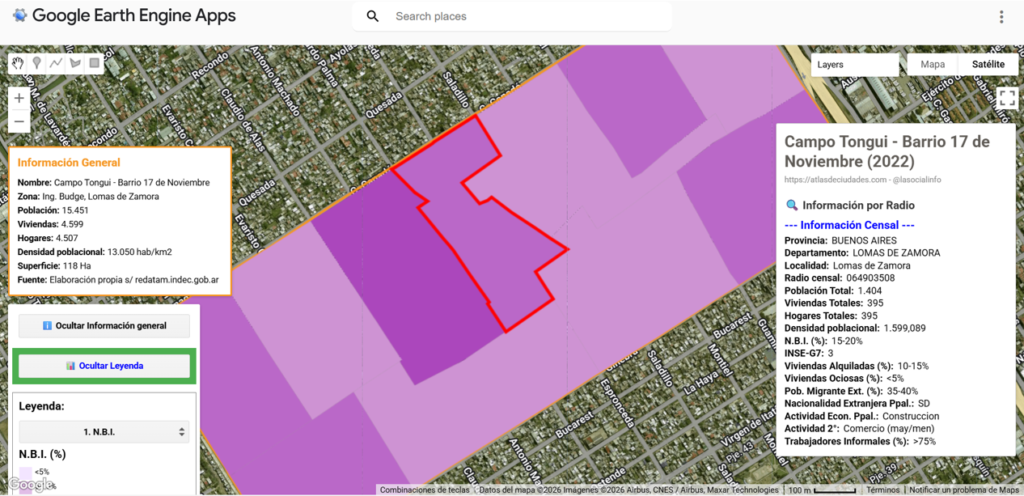
Task: Open the 1. N.B.I. legend selector
Action: [105, 432]
